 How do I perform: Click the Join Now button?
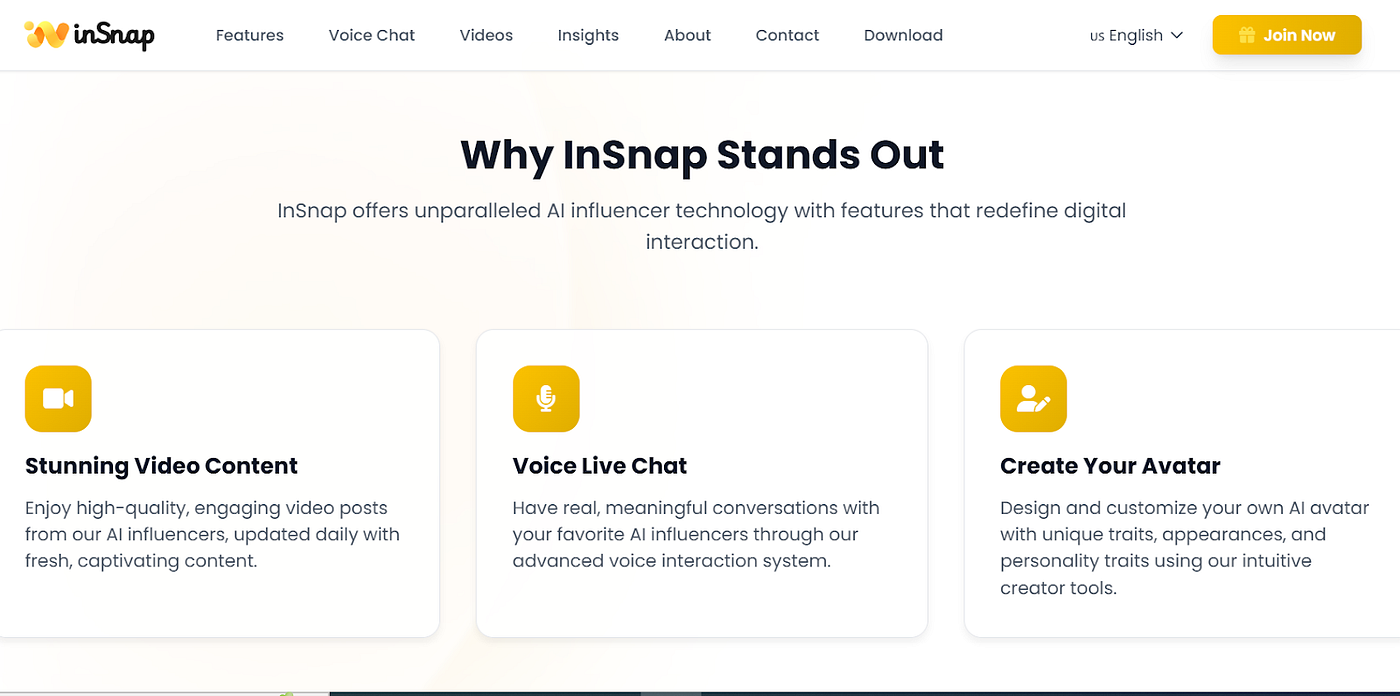tap(1287, 35)
